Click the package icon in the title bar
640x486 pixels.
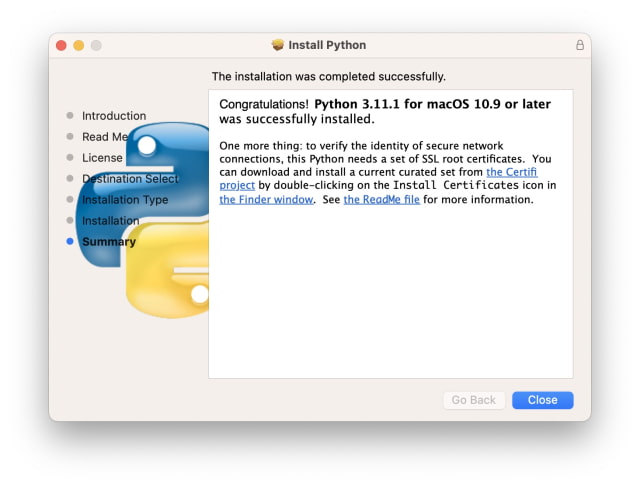tap(278, 45)
